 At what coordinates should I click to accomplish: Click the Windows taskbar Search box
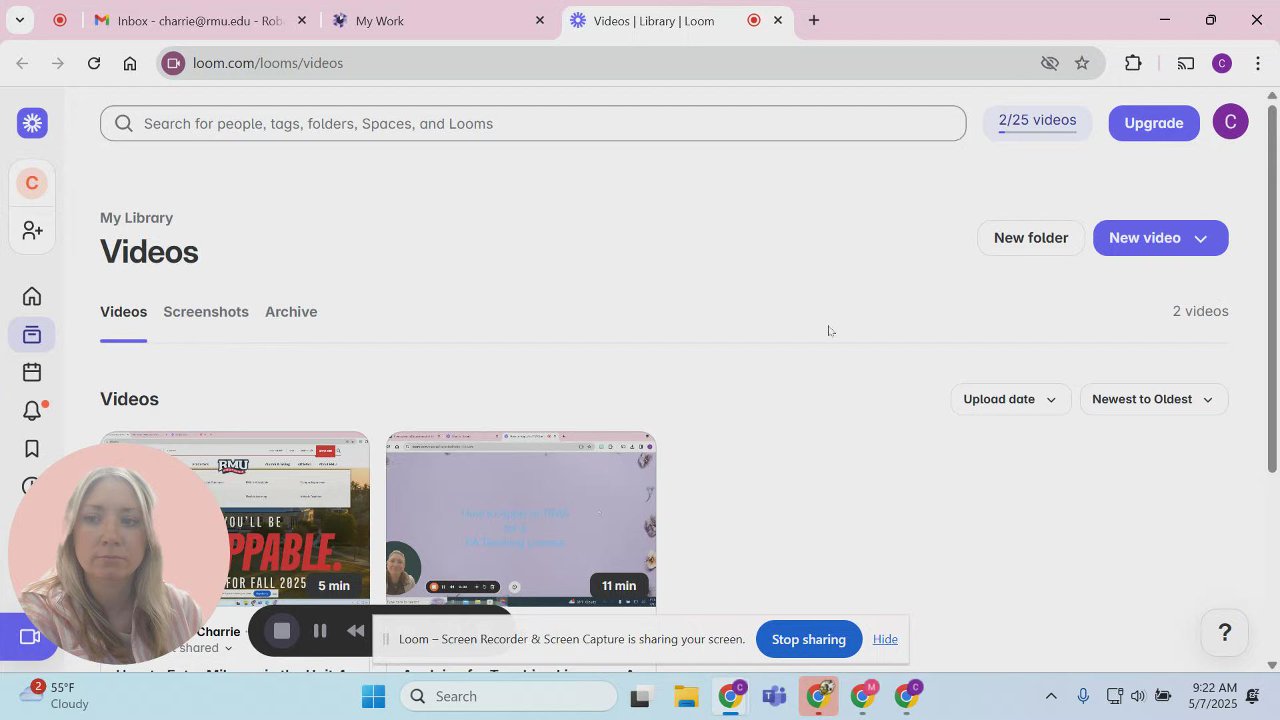coord(510,696)
